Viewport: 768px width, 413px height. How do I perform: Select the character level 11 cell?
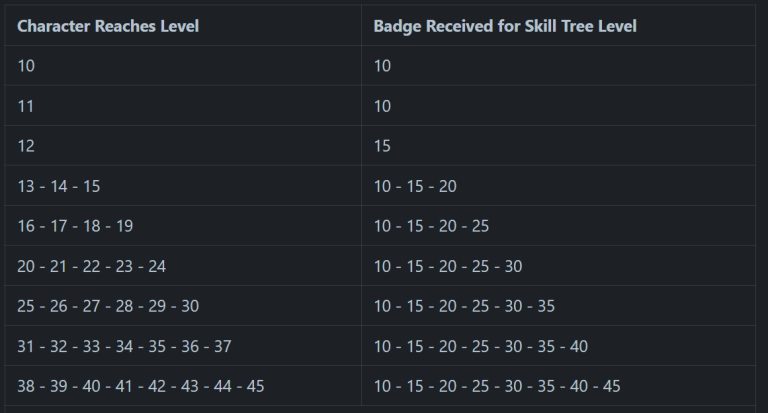[183, 106]
